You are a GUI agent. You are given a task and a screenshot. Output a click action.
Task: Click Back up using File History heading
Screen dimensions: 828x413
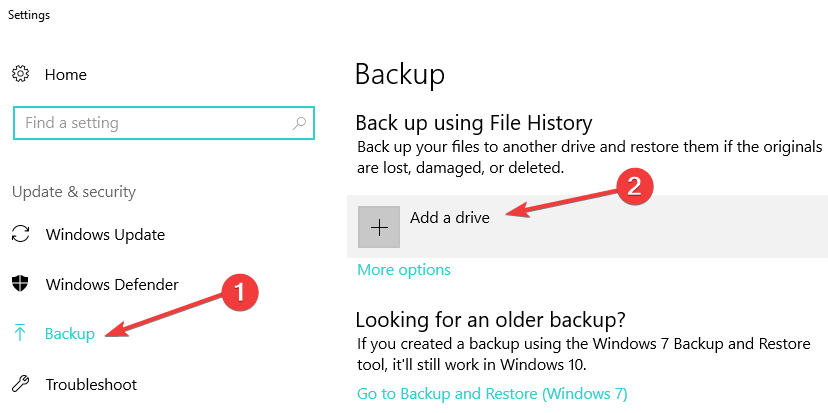pyautogui.click(x=474, y=123)
